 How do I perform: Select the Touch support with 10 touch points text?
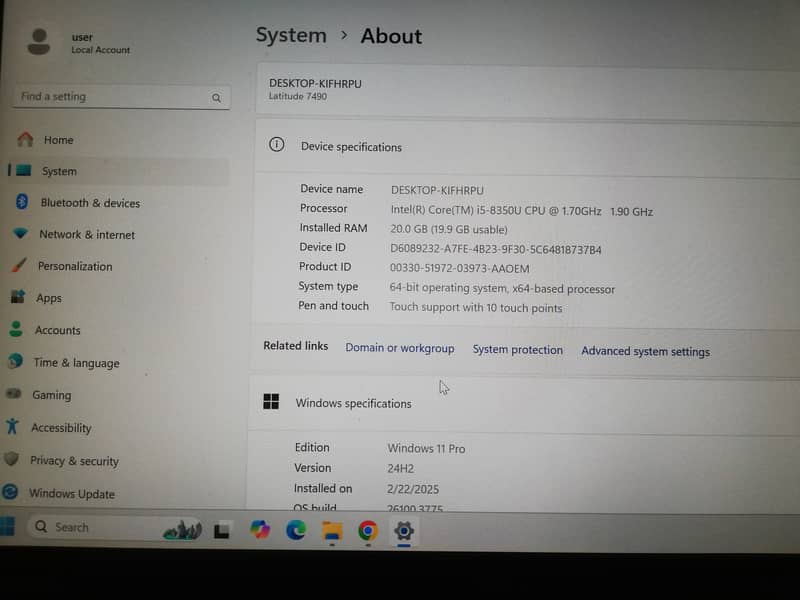476,308
